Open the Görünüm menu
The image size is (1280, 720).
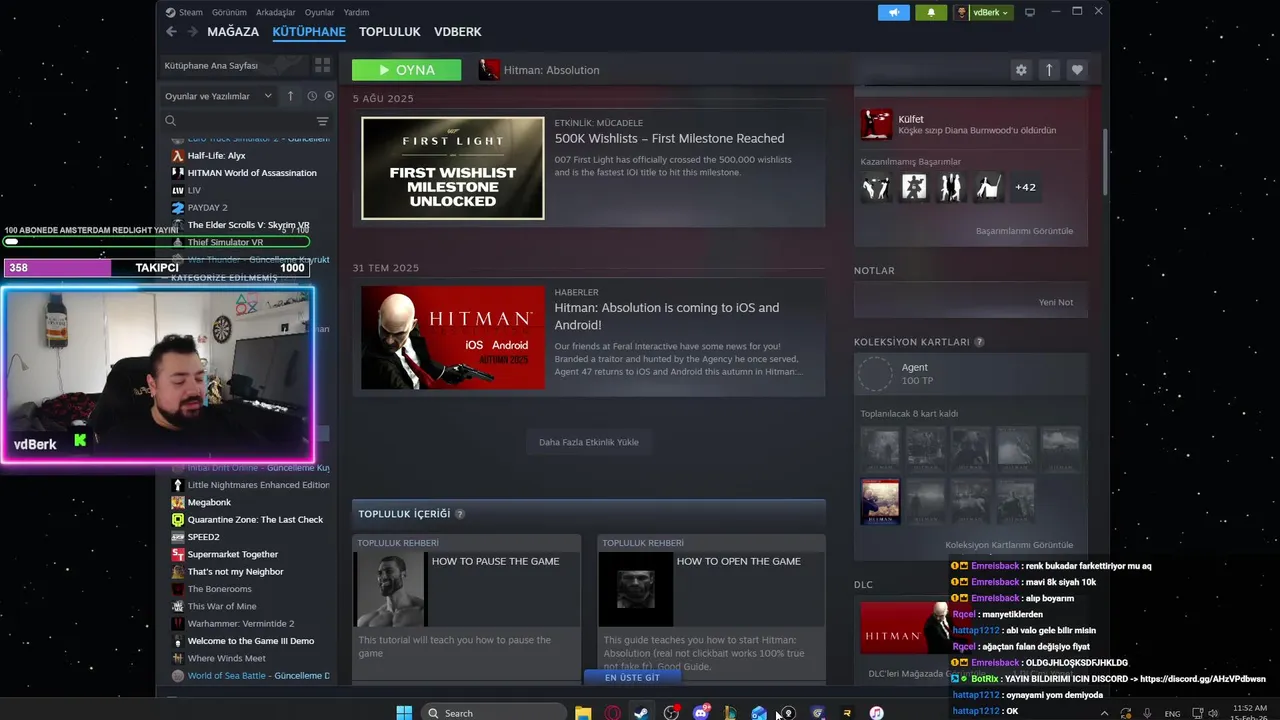pyautogui.click(x=229, y=12)
